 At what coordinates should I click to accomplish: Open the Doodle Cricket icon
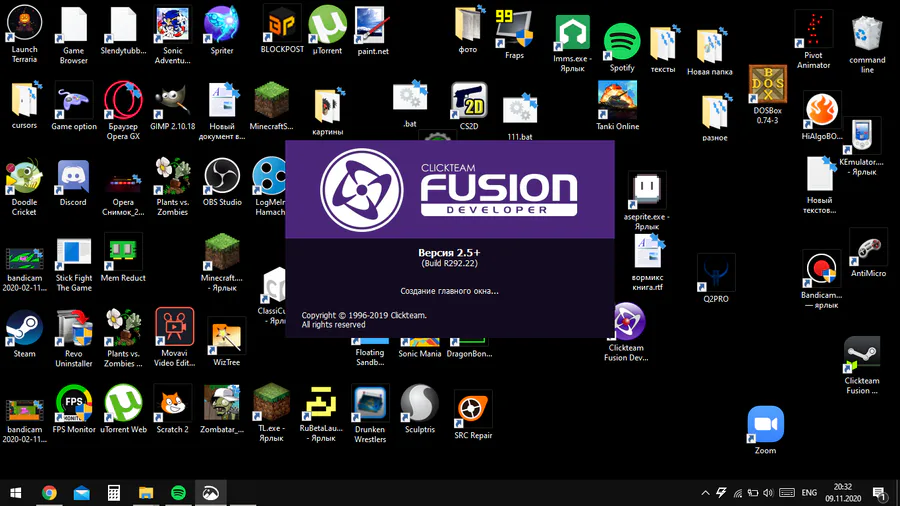click(x=24, y=176)
